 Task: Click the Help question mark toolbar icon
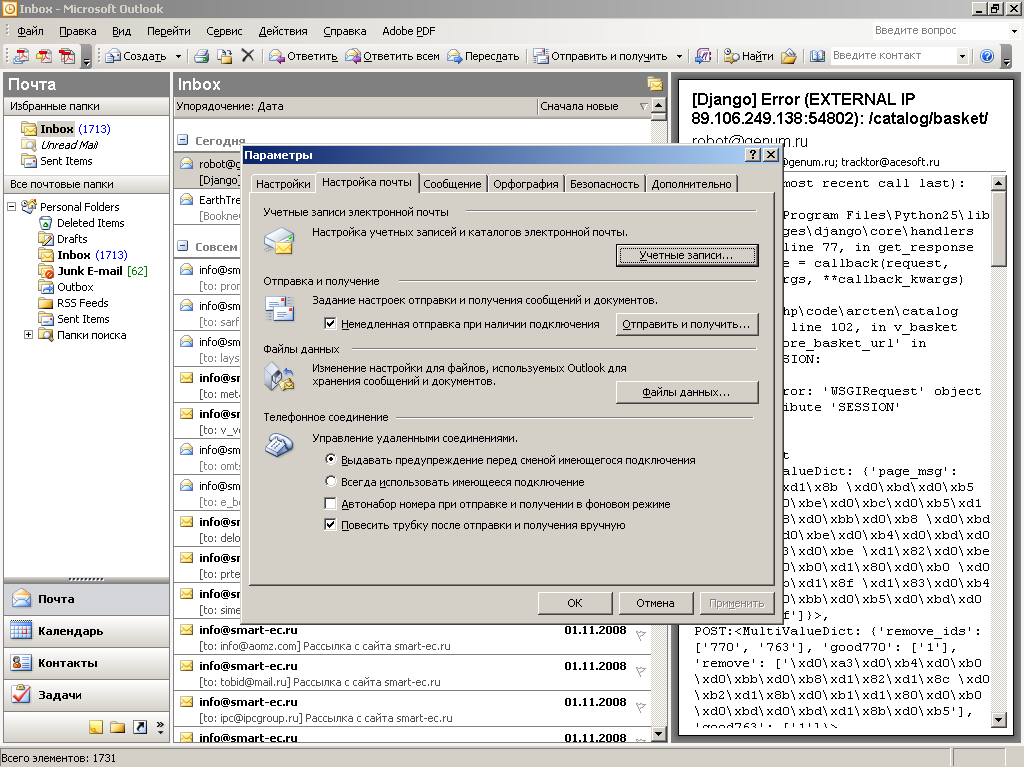tap(987, 56)
